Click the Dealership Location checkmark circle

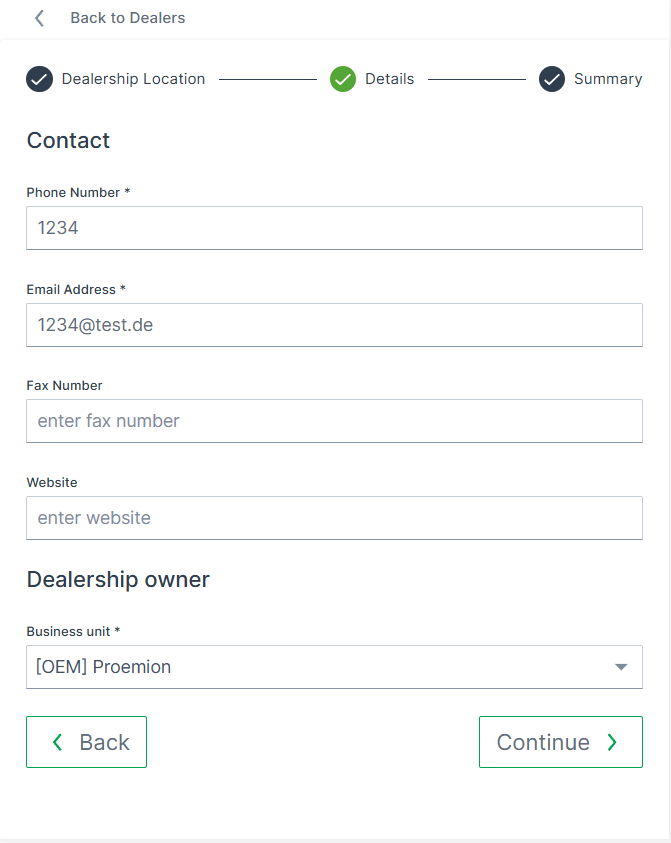pyautogui.click(x=39, y=79)
